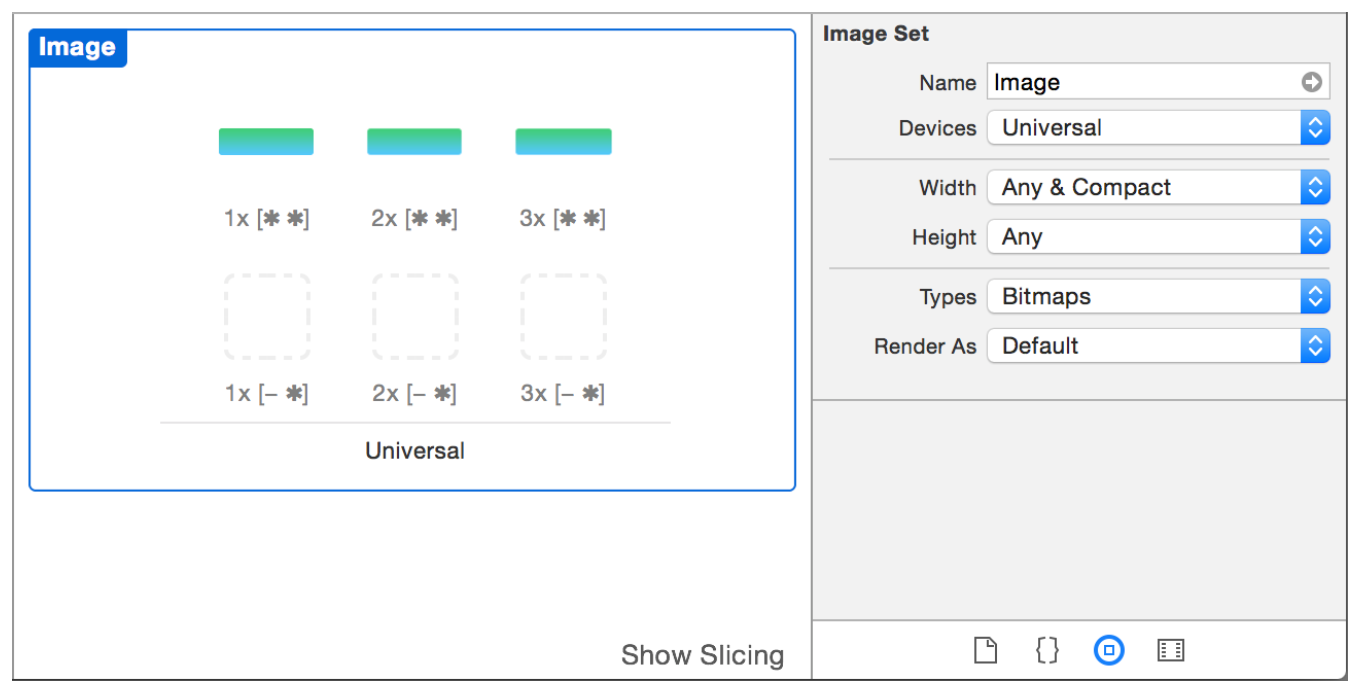The height and width of the screenshot is (693, 1360).
Task: Select the 1x image well
Action: (266, 141)
